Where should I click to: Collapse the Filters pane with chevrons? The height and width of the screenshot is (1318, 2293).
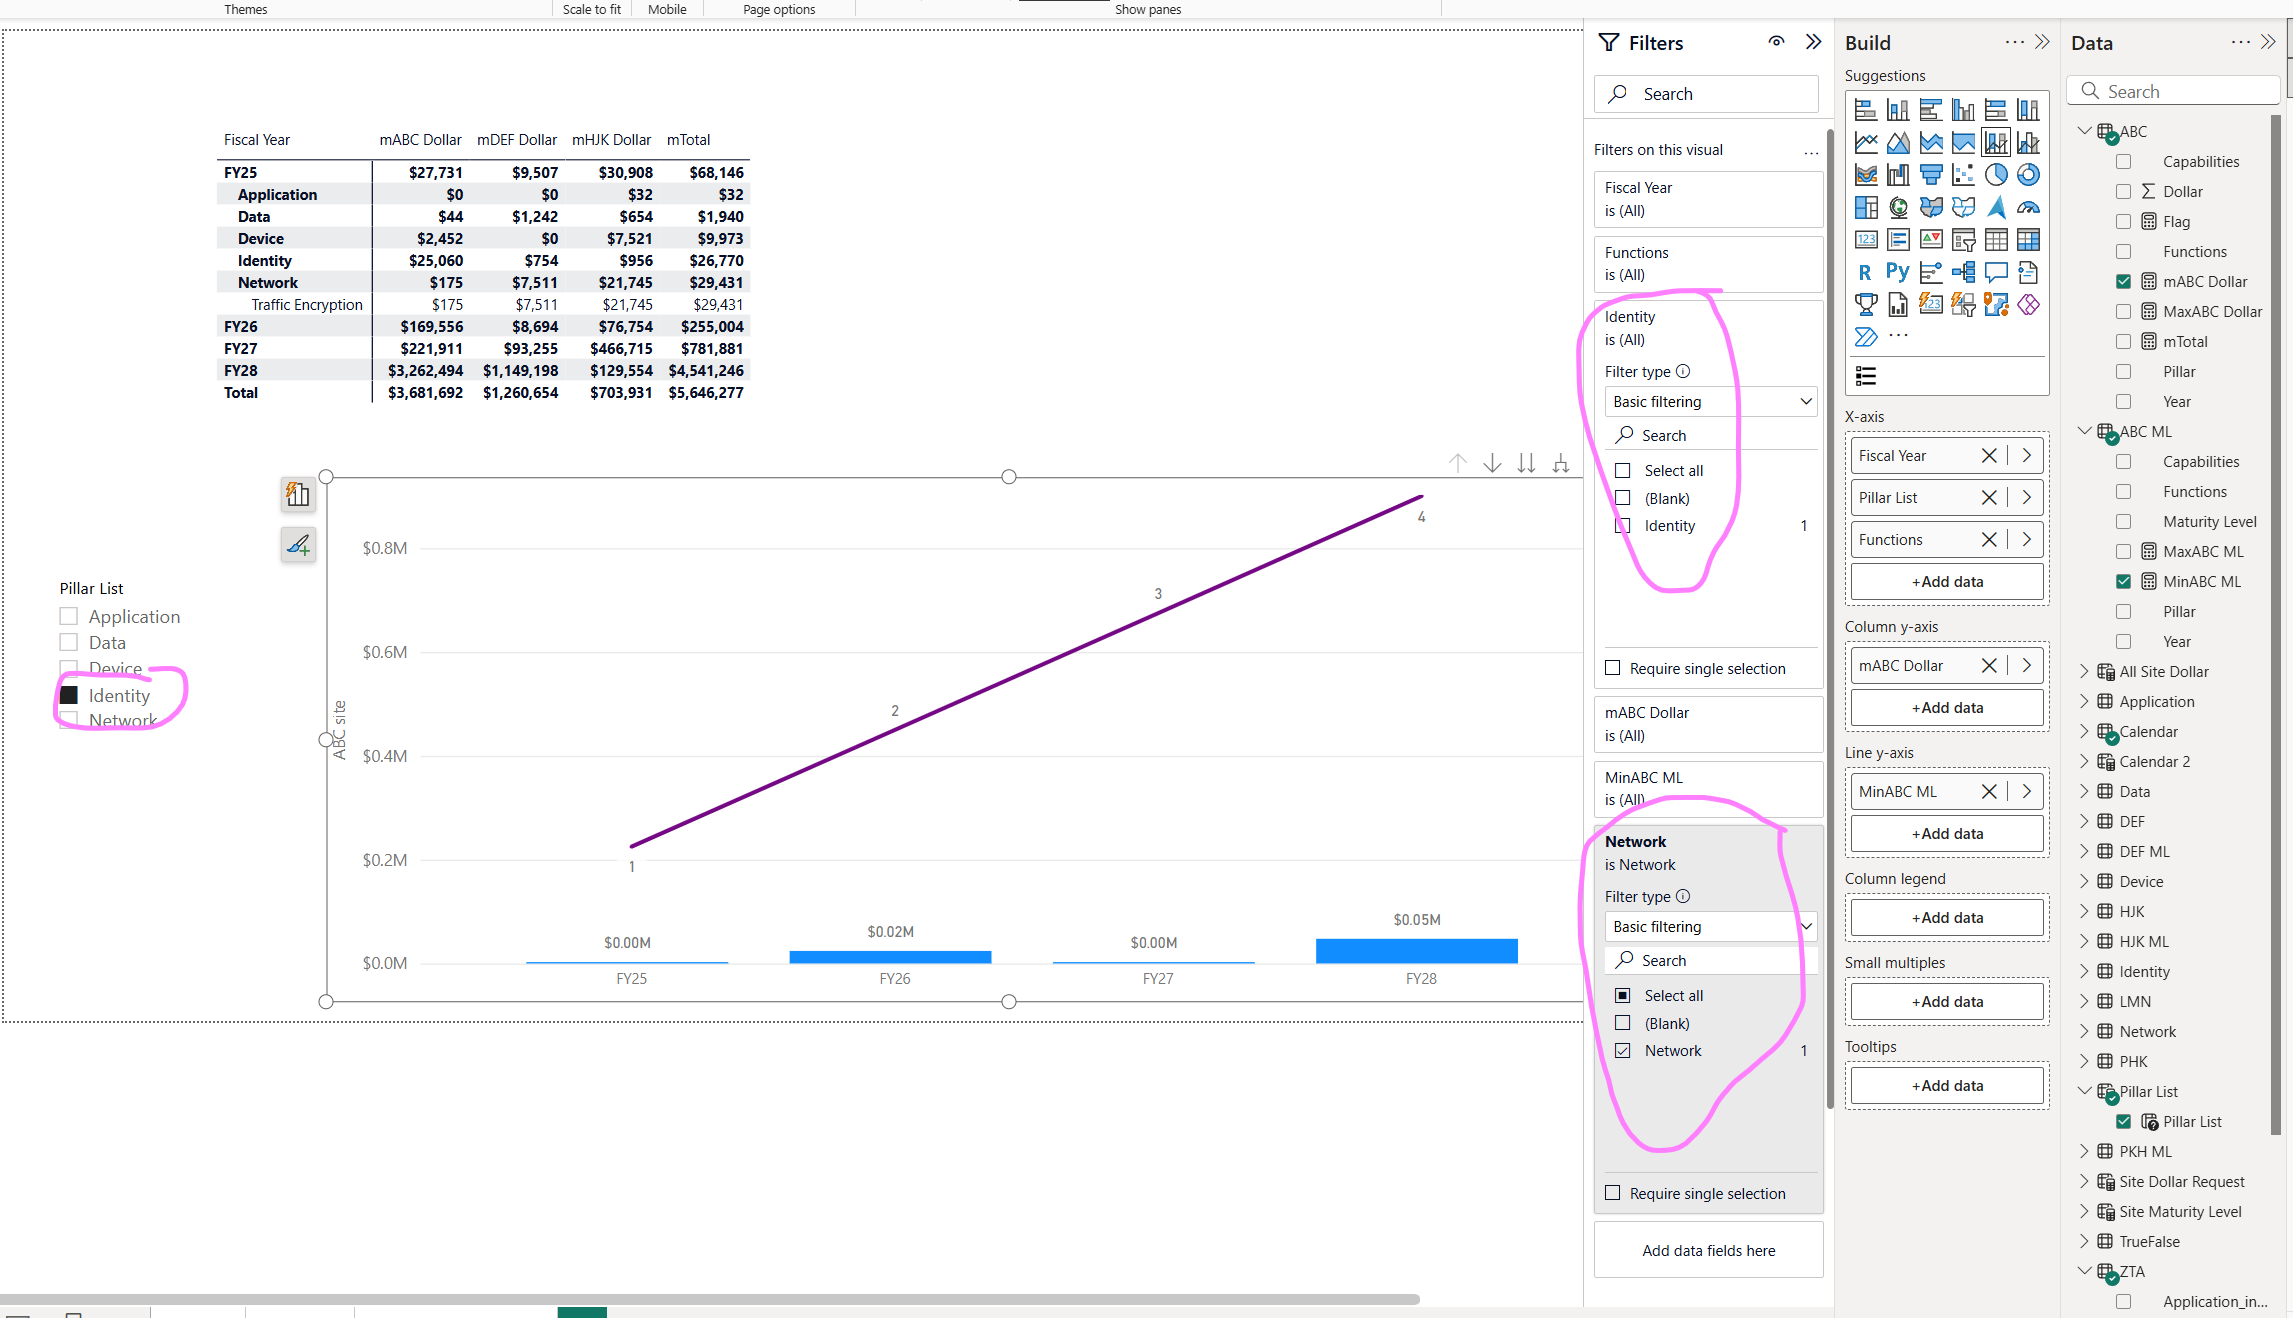coord(1813,42)
